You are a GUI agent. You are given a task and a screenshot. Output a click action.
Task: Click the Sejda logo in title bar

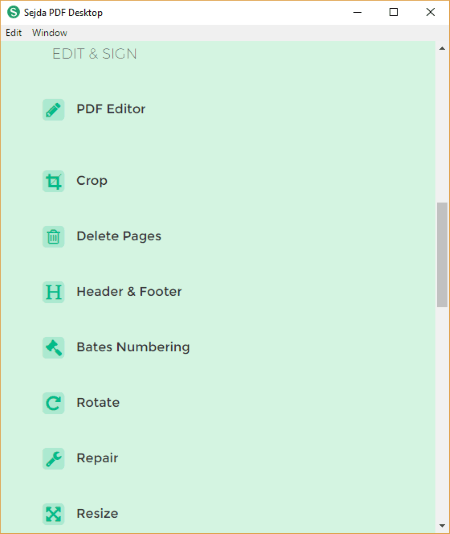14,12
